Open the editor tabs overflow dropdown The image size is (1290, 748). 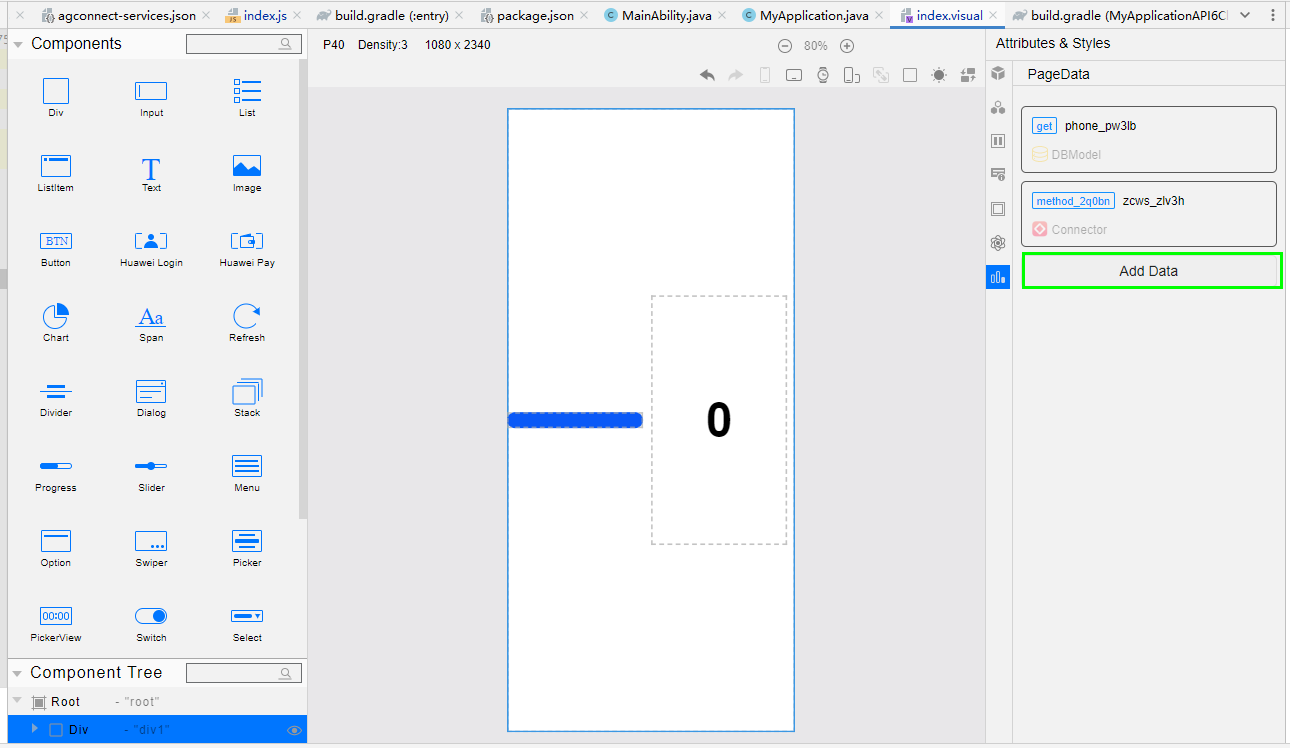[1245, 15]
